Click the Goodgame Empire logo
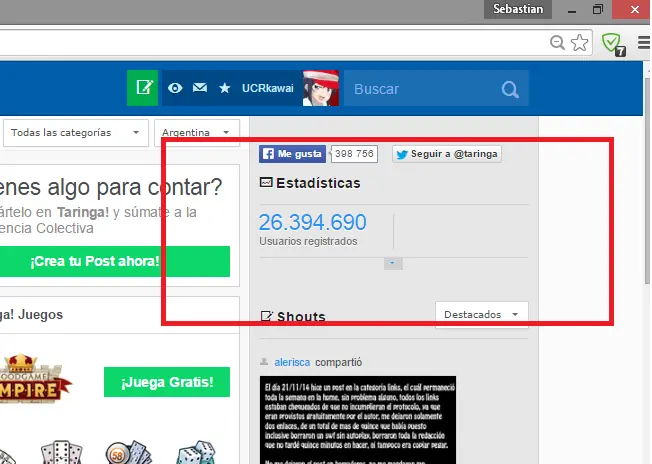 click(35, 379)
